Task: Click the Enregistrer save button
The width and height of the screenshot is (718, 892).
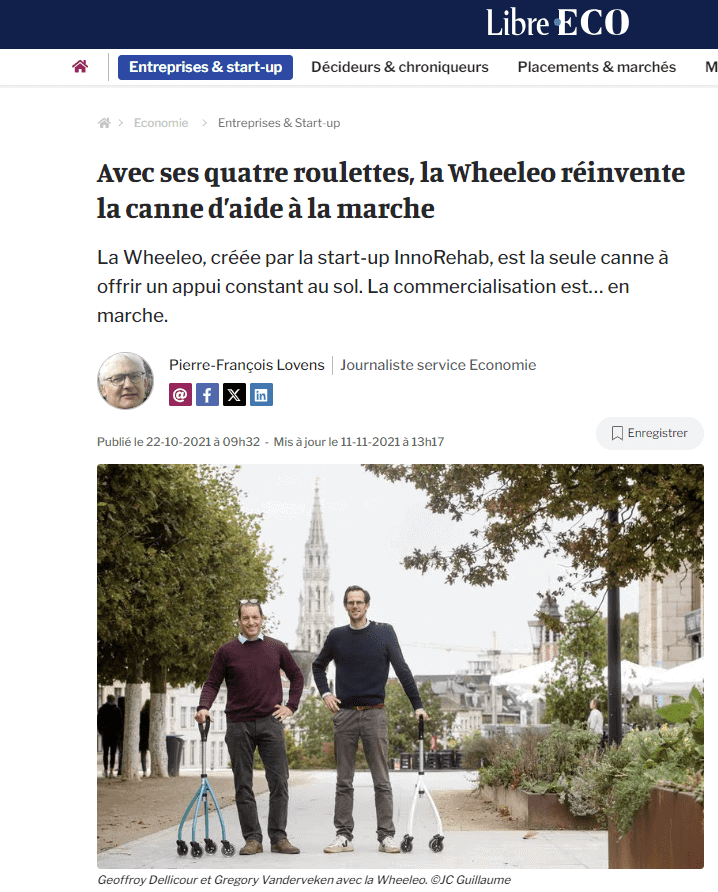Action: [650, 433]
